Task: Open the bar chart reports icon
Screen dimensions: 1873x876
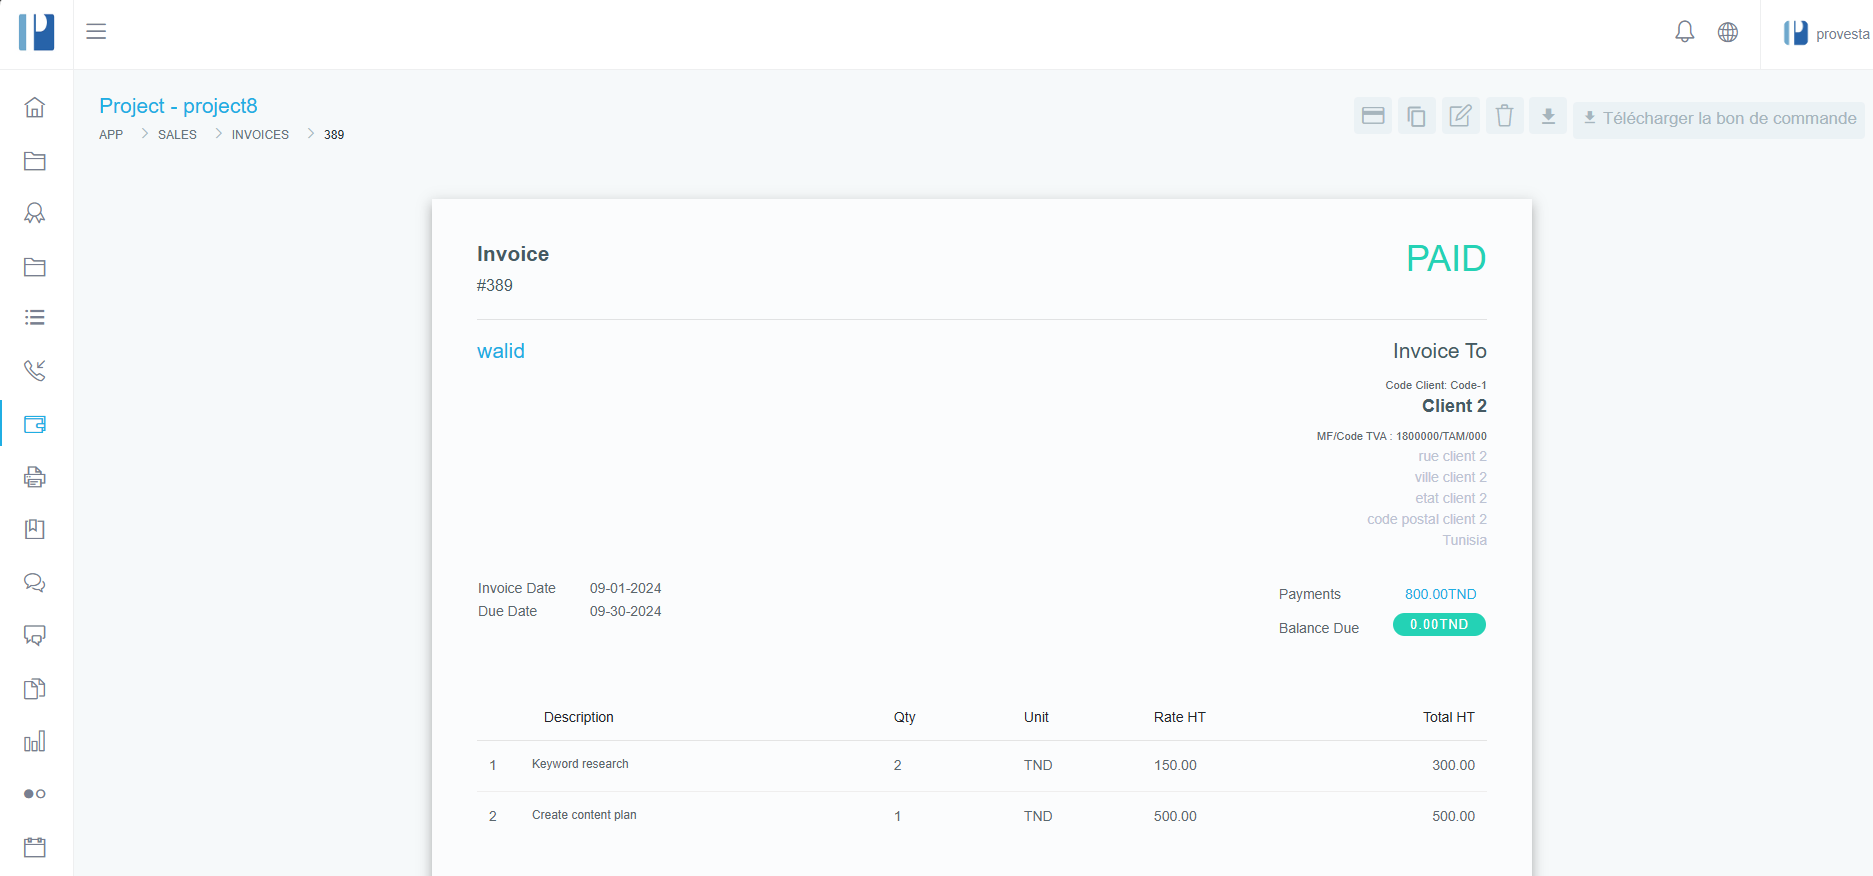Action: point(35,741)
